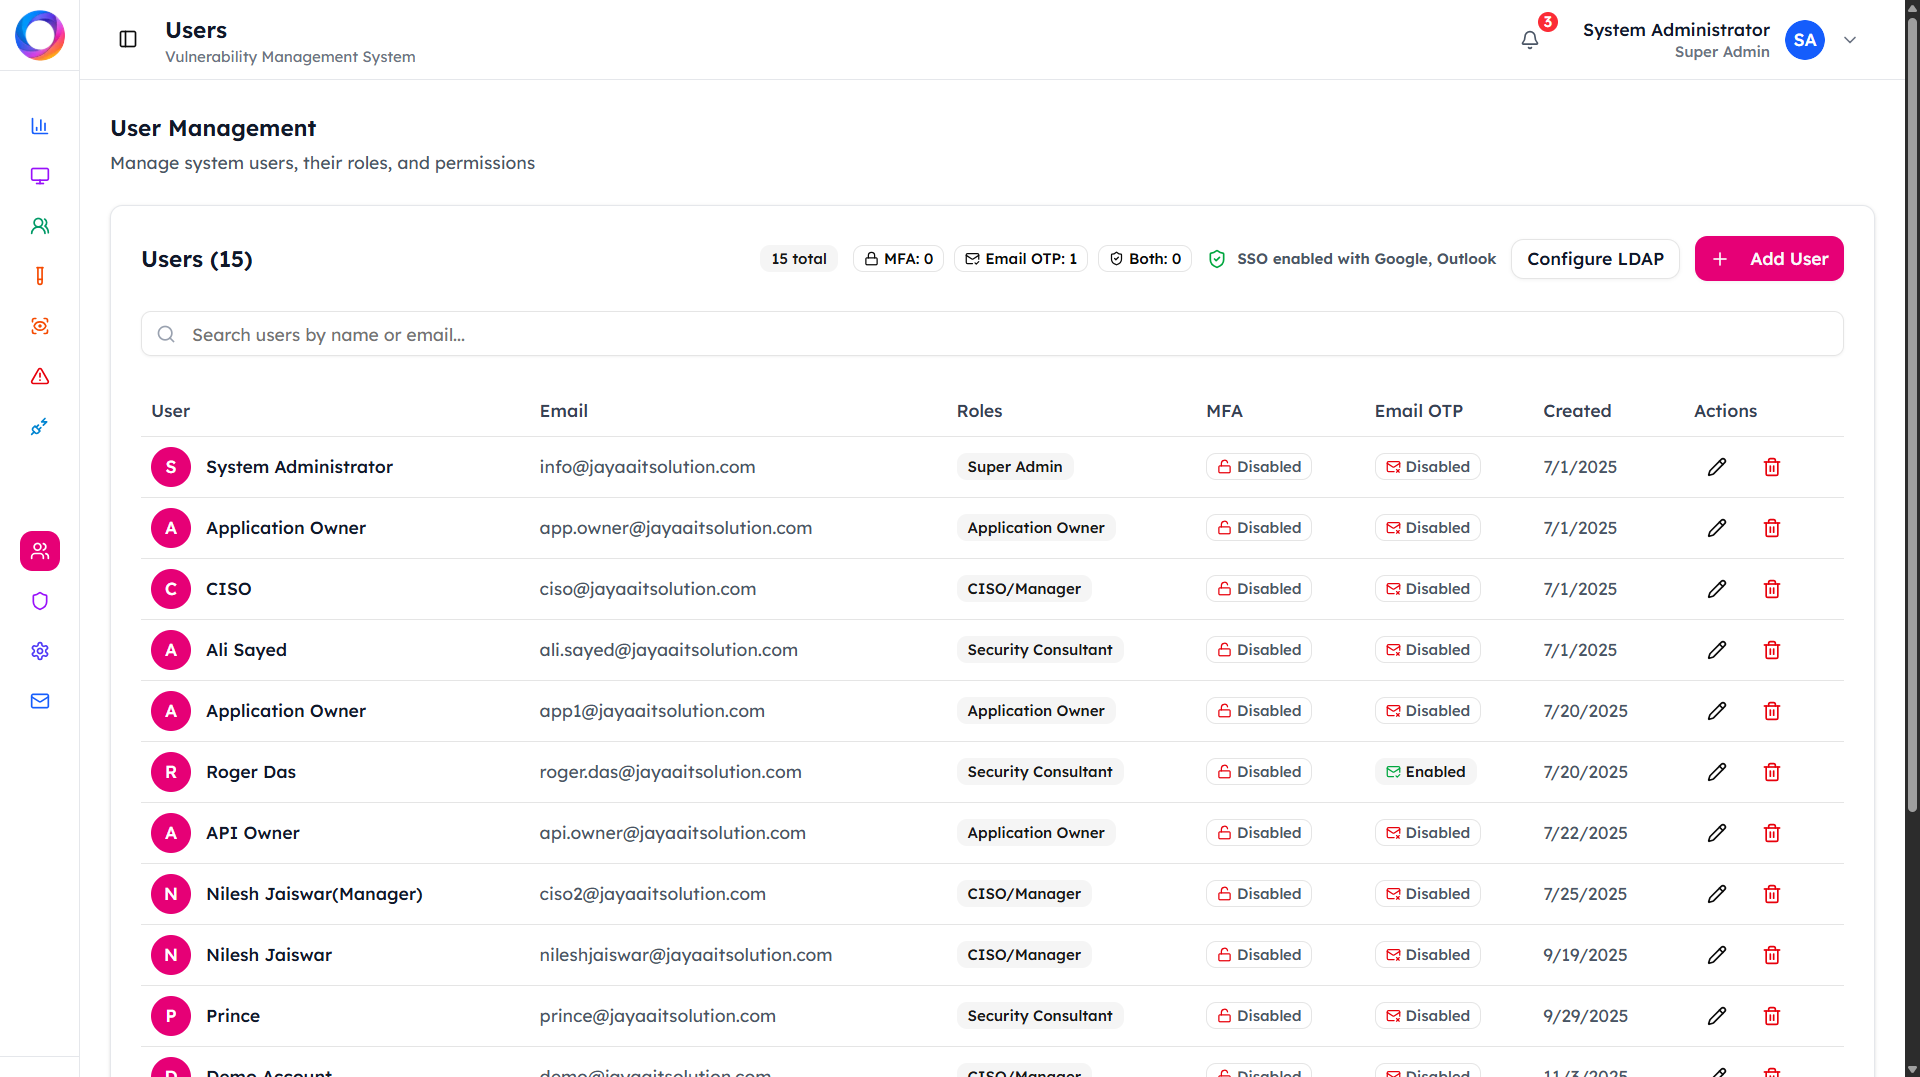The image size is (1920, 1077).
Task: Toggle the sidebar panel icon
Action: [x=128, y=39]
